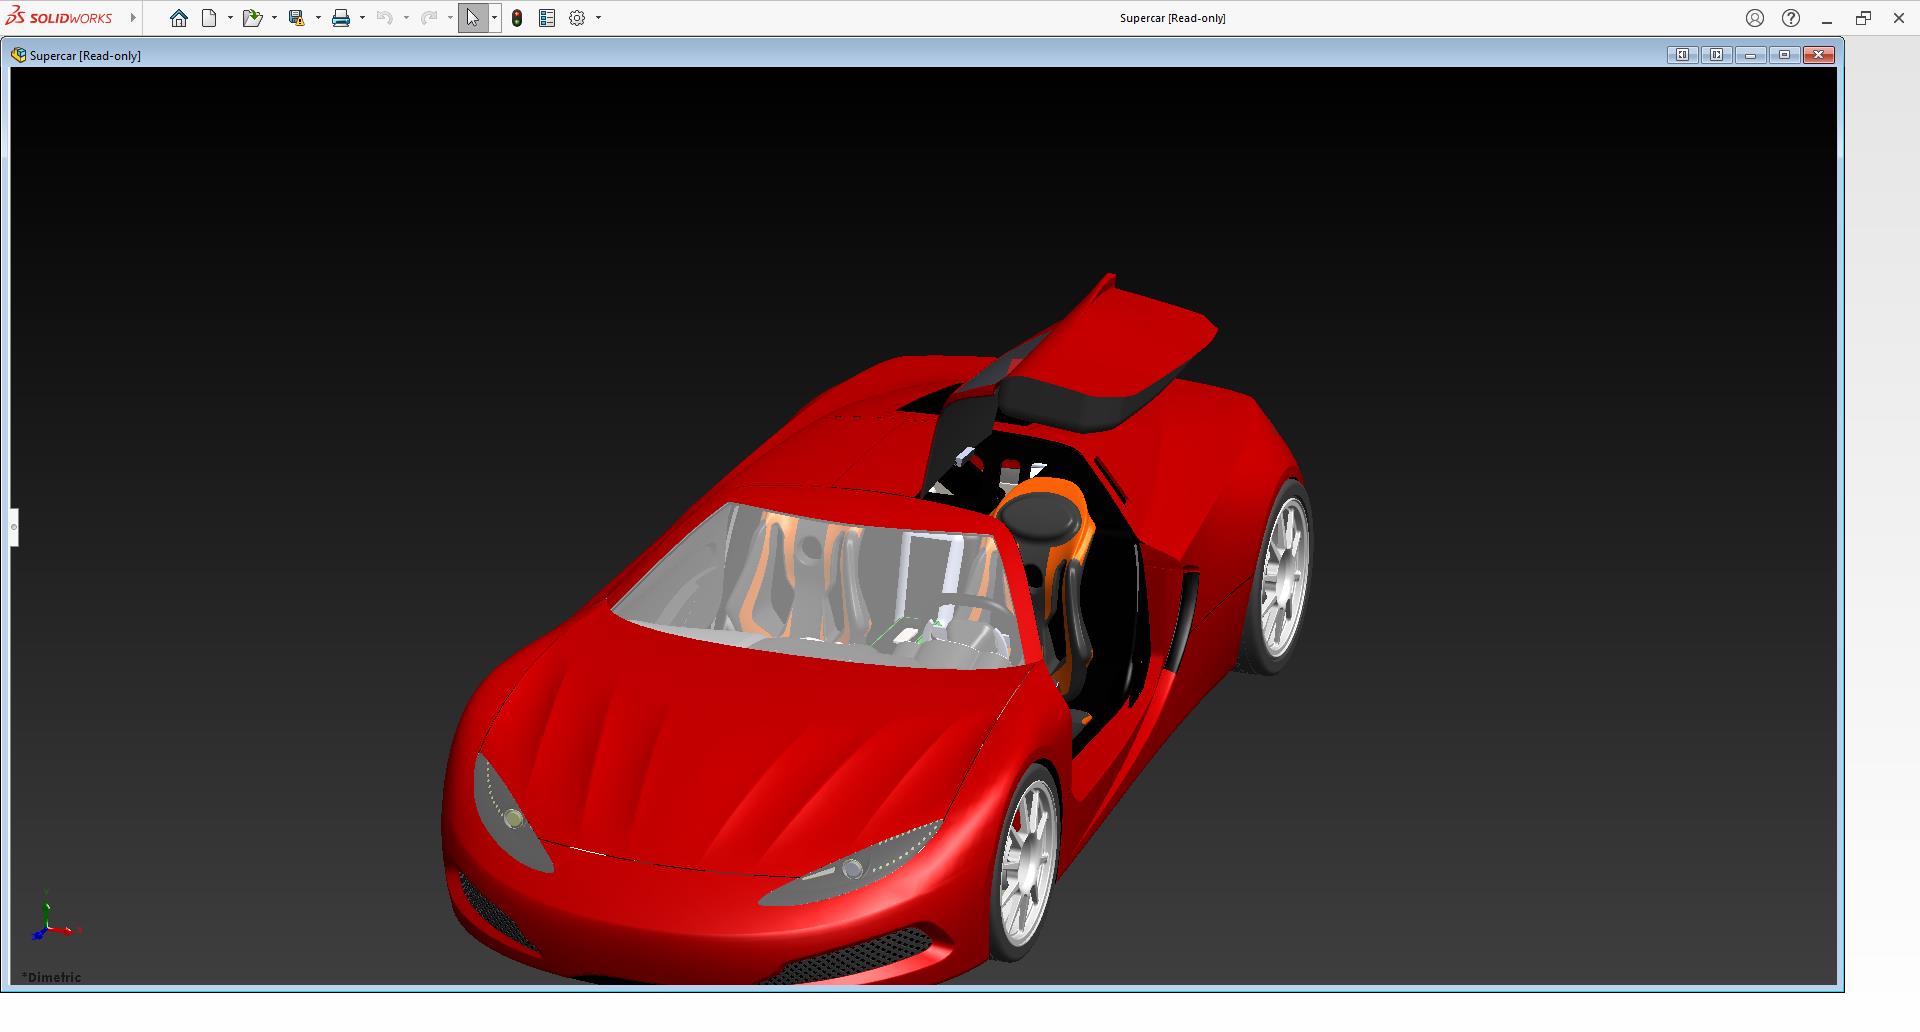
Task: Print the current model
Action: 341,18
